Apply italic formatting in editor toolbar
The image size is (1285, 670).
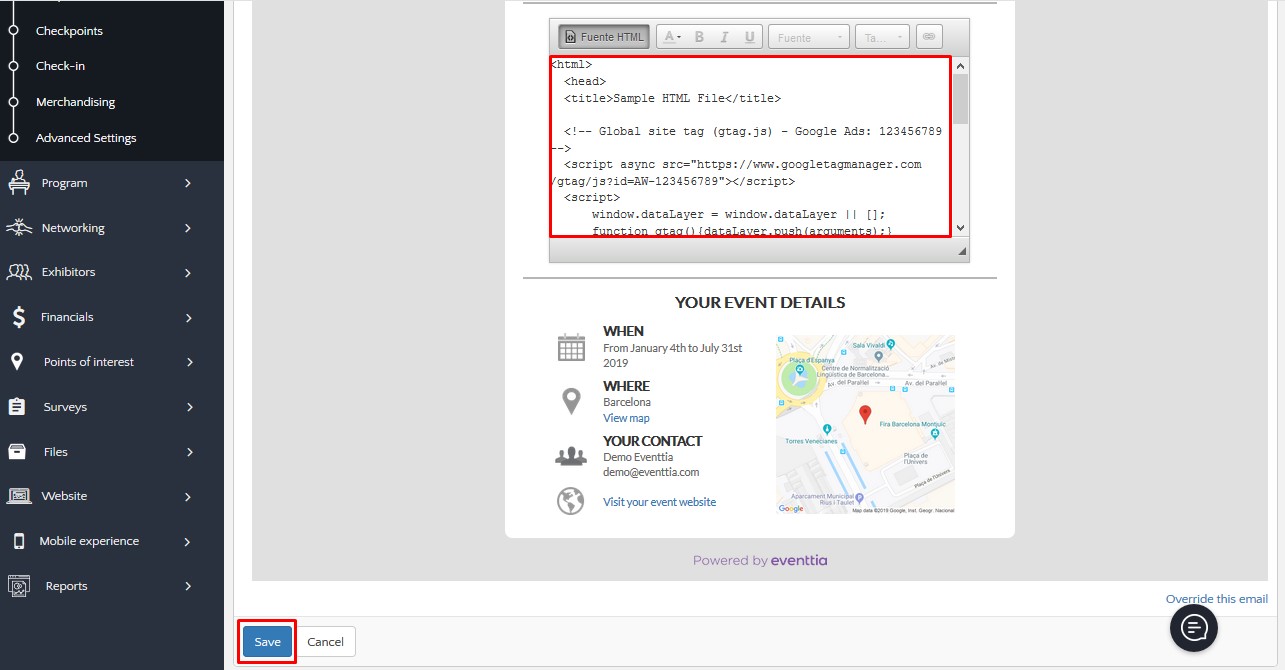coord(724,37)
